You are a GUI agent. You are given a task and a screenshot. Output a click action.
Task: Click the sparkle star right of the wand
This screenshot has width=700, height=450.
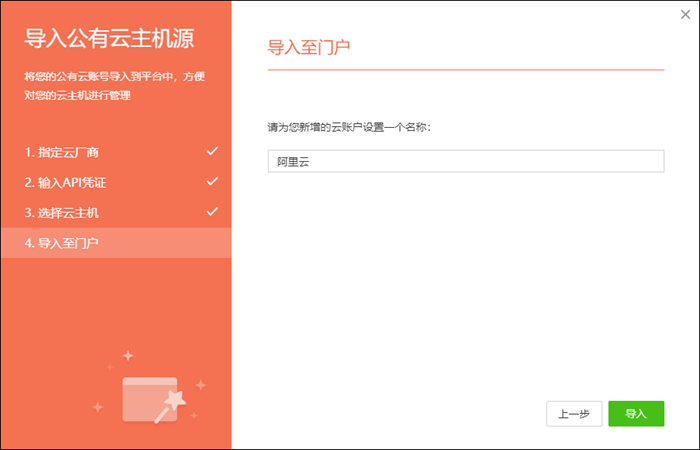click(200, 385)
